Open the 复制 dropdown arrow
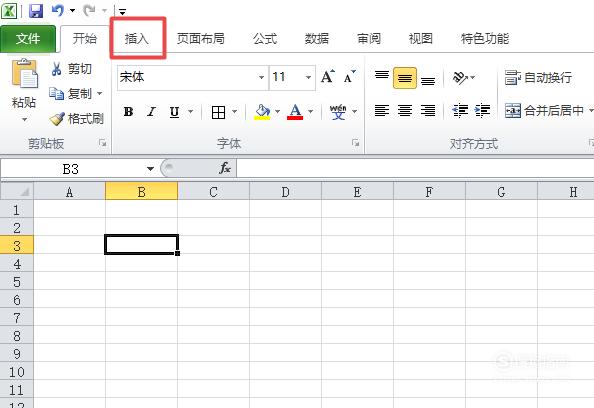Viewport: 594px width, 408px height. 100,94
